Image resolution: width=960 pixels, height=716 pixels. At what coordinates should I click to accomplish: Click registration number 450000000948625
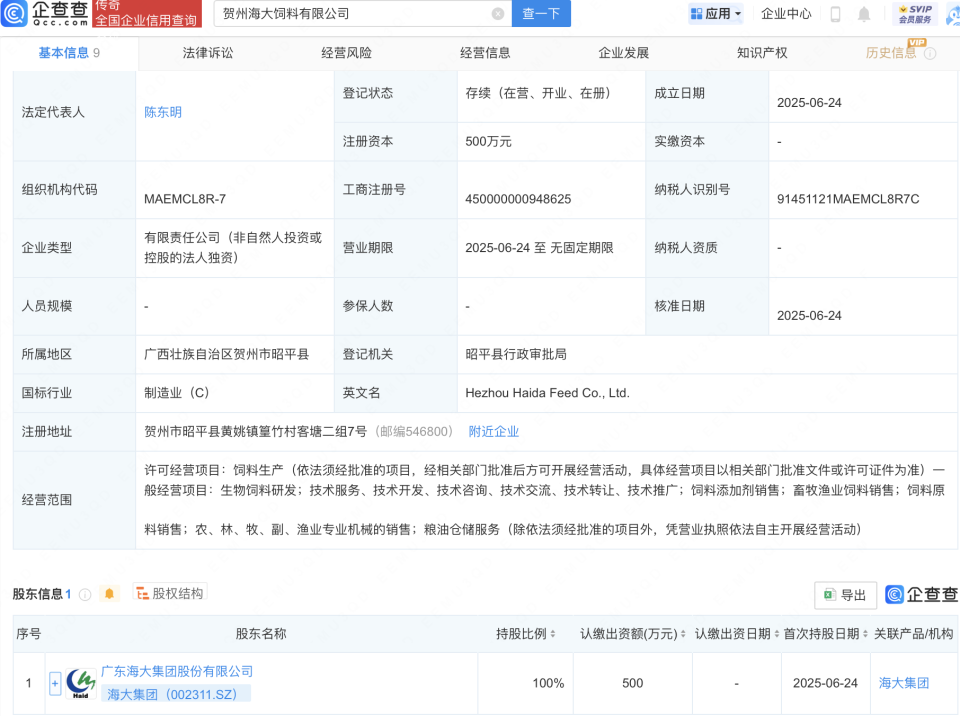518,199
